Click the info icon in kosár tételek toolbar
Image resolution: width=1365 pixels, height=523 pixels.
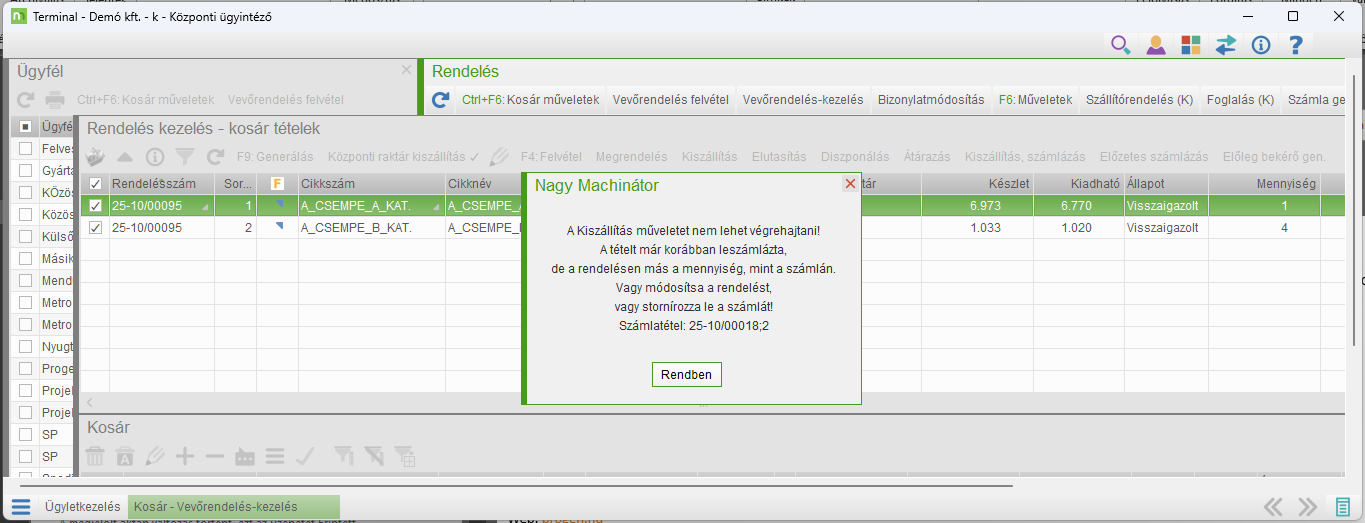155,157
